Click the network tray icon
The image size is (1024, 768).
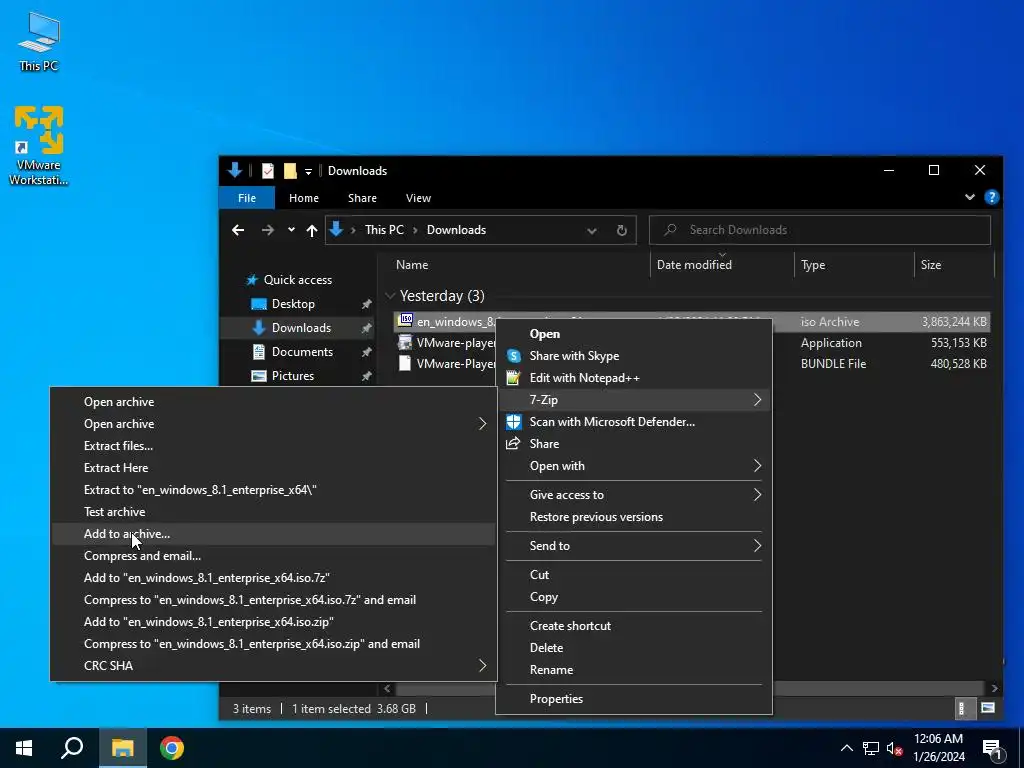[871, 748]
